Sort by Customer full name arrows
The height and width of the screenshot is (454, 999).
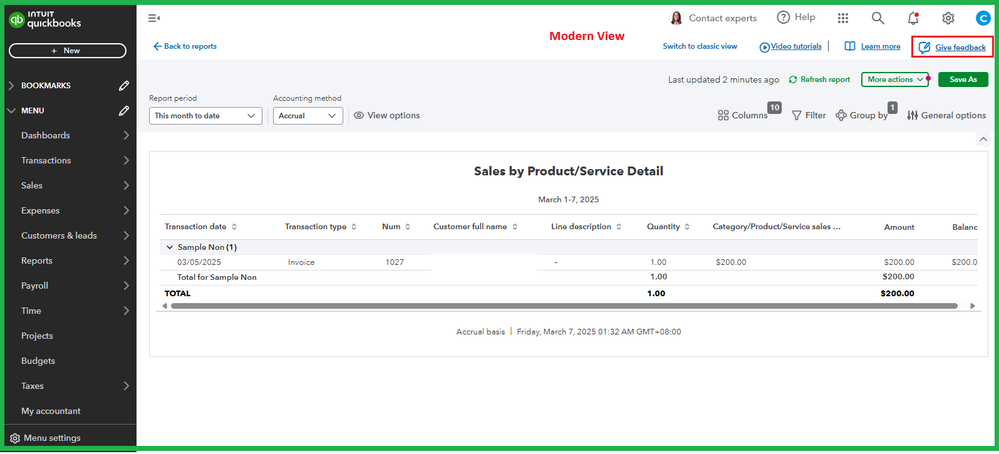[515, 227]
